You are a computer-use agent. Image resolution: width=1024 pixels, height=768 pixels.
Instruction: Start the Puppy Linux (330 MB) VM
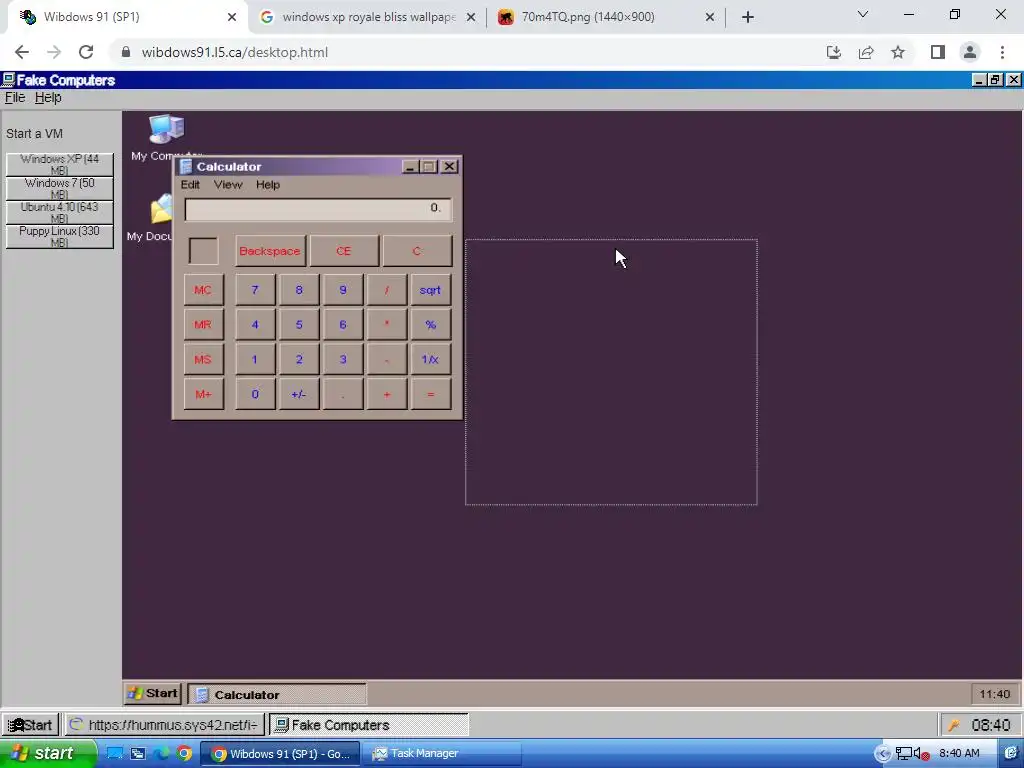click(x=59, y=237)
